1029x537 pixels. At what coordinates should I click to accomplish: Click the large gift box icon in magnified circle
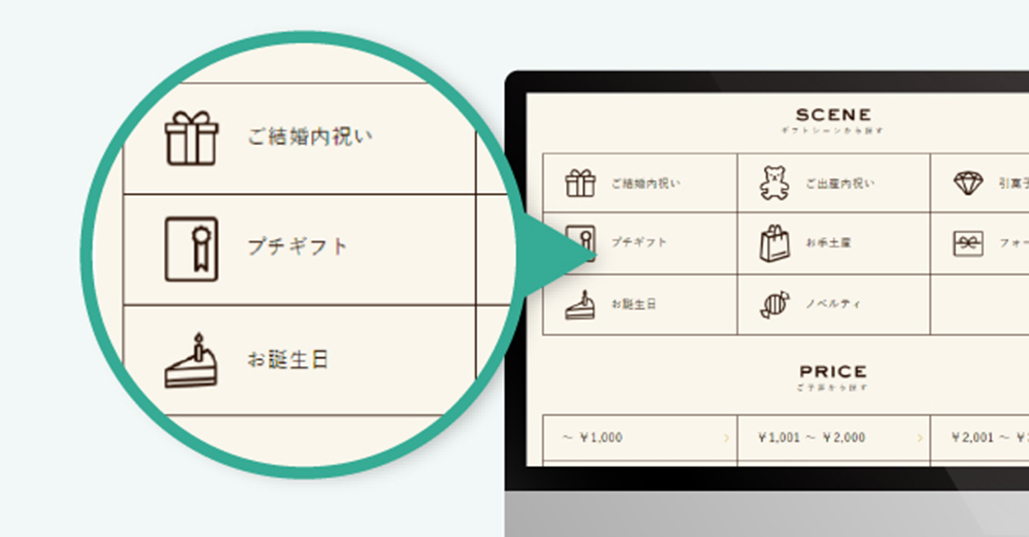pyautogui.click(x=190, y=138)
